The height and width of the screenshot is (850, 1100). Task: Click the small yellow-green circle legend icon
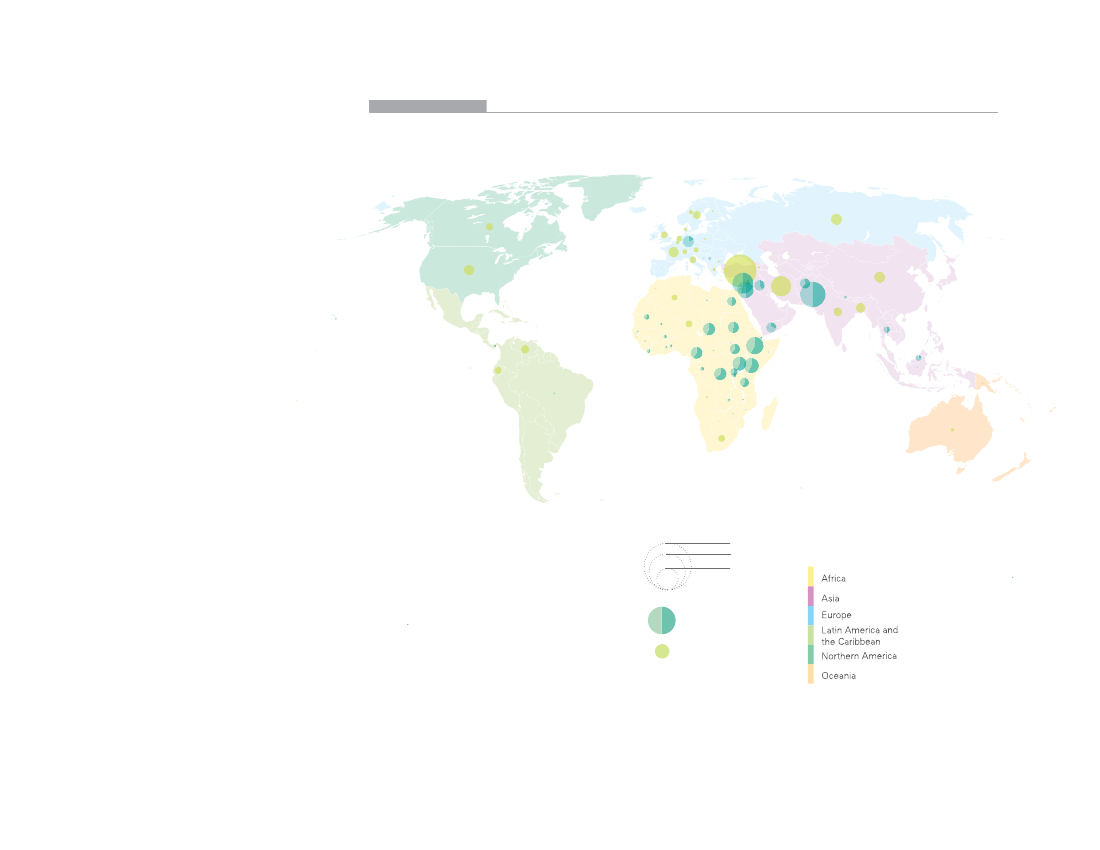coord(662,651)
